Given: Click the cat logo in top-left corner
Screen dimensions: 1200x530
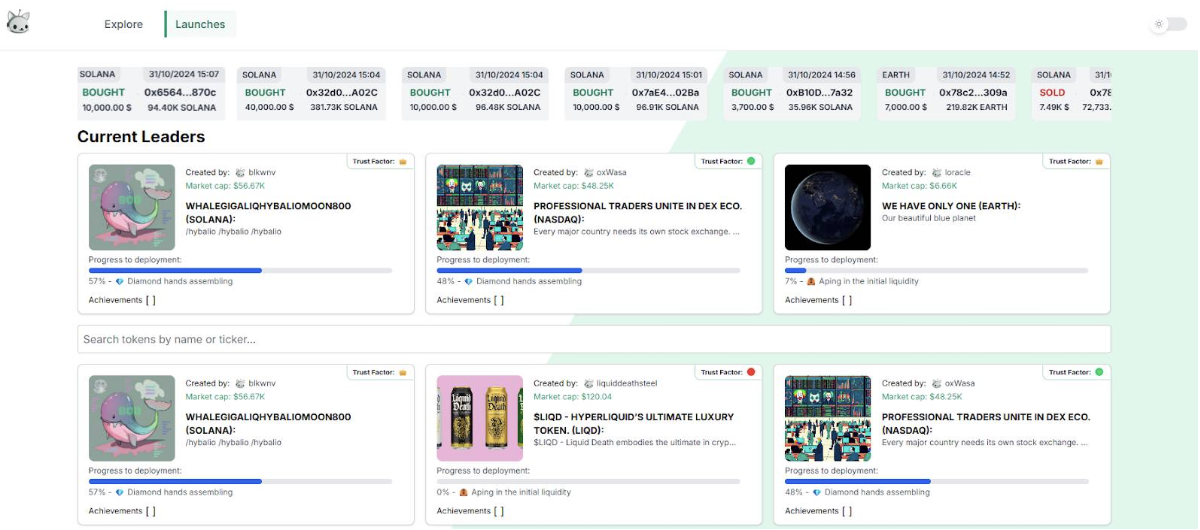Looking at the screenshot, I should click(x=18, y=23).
